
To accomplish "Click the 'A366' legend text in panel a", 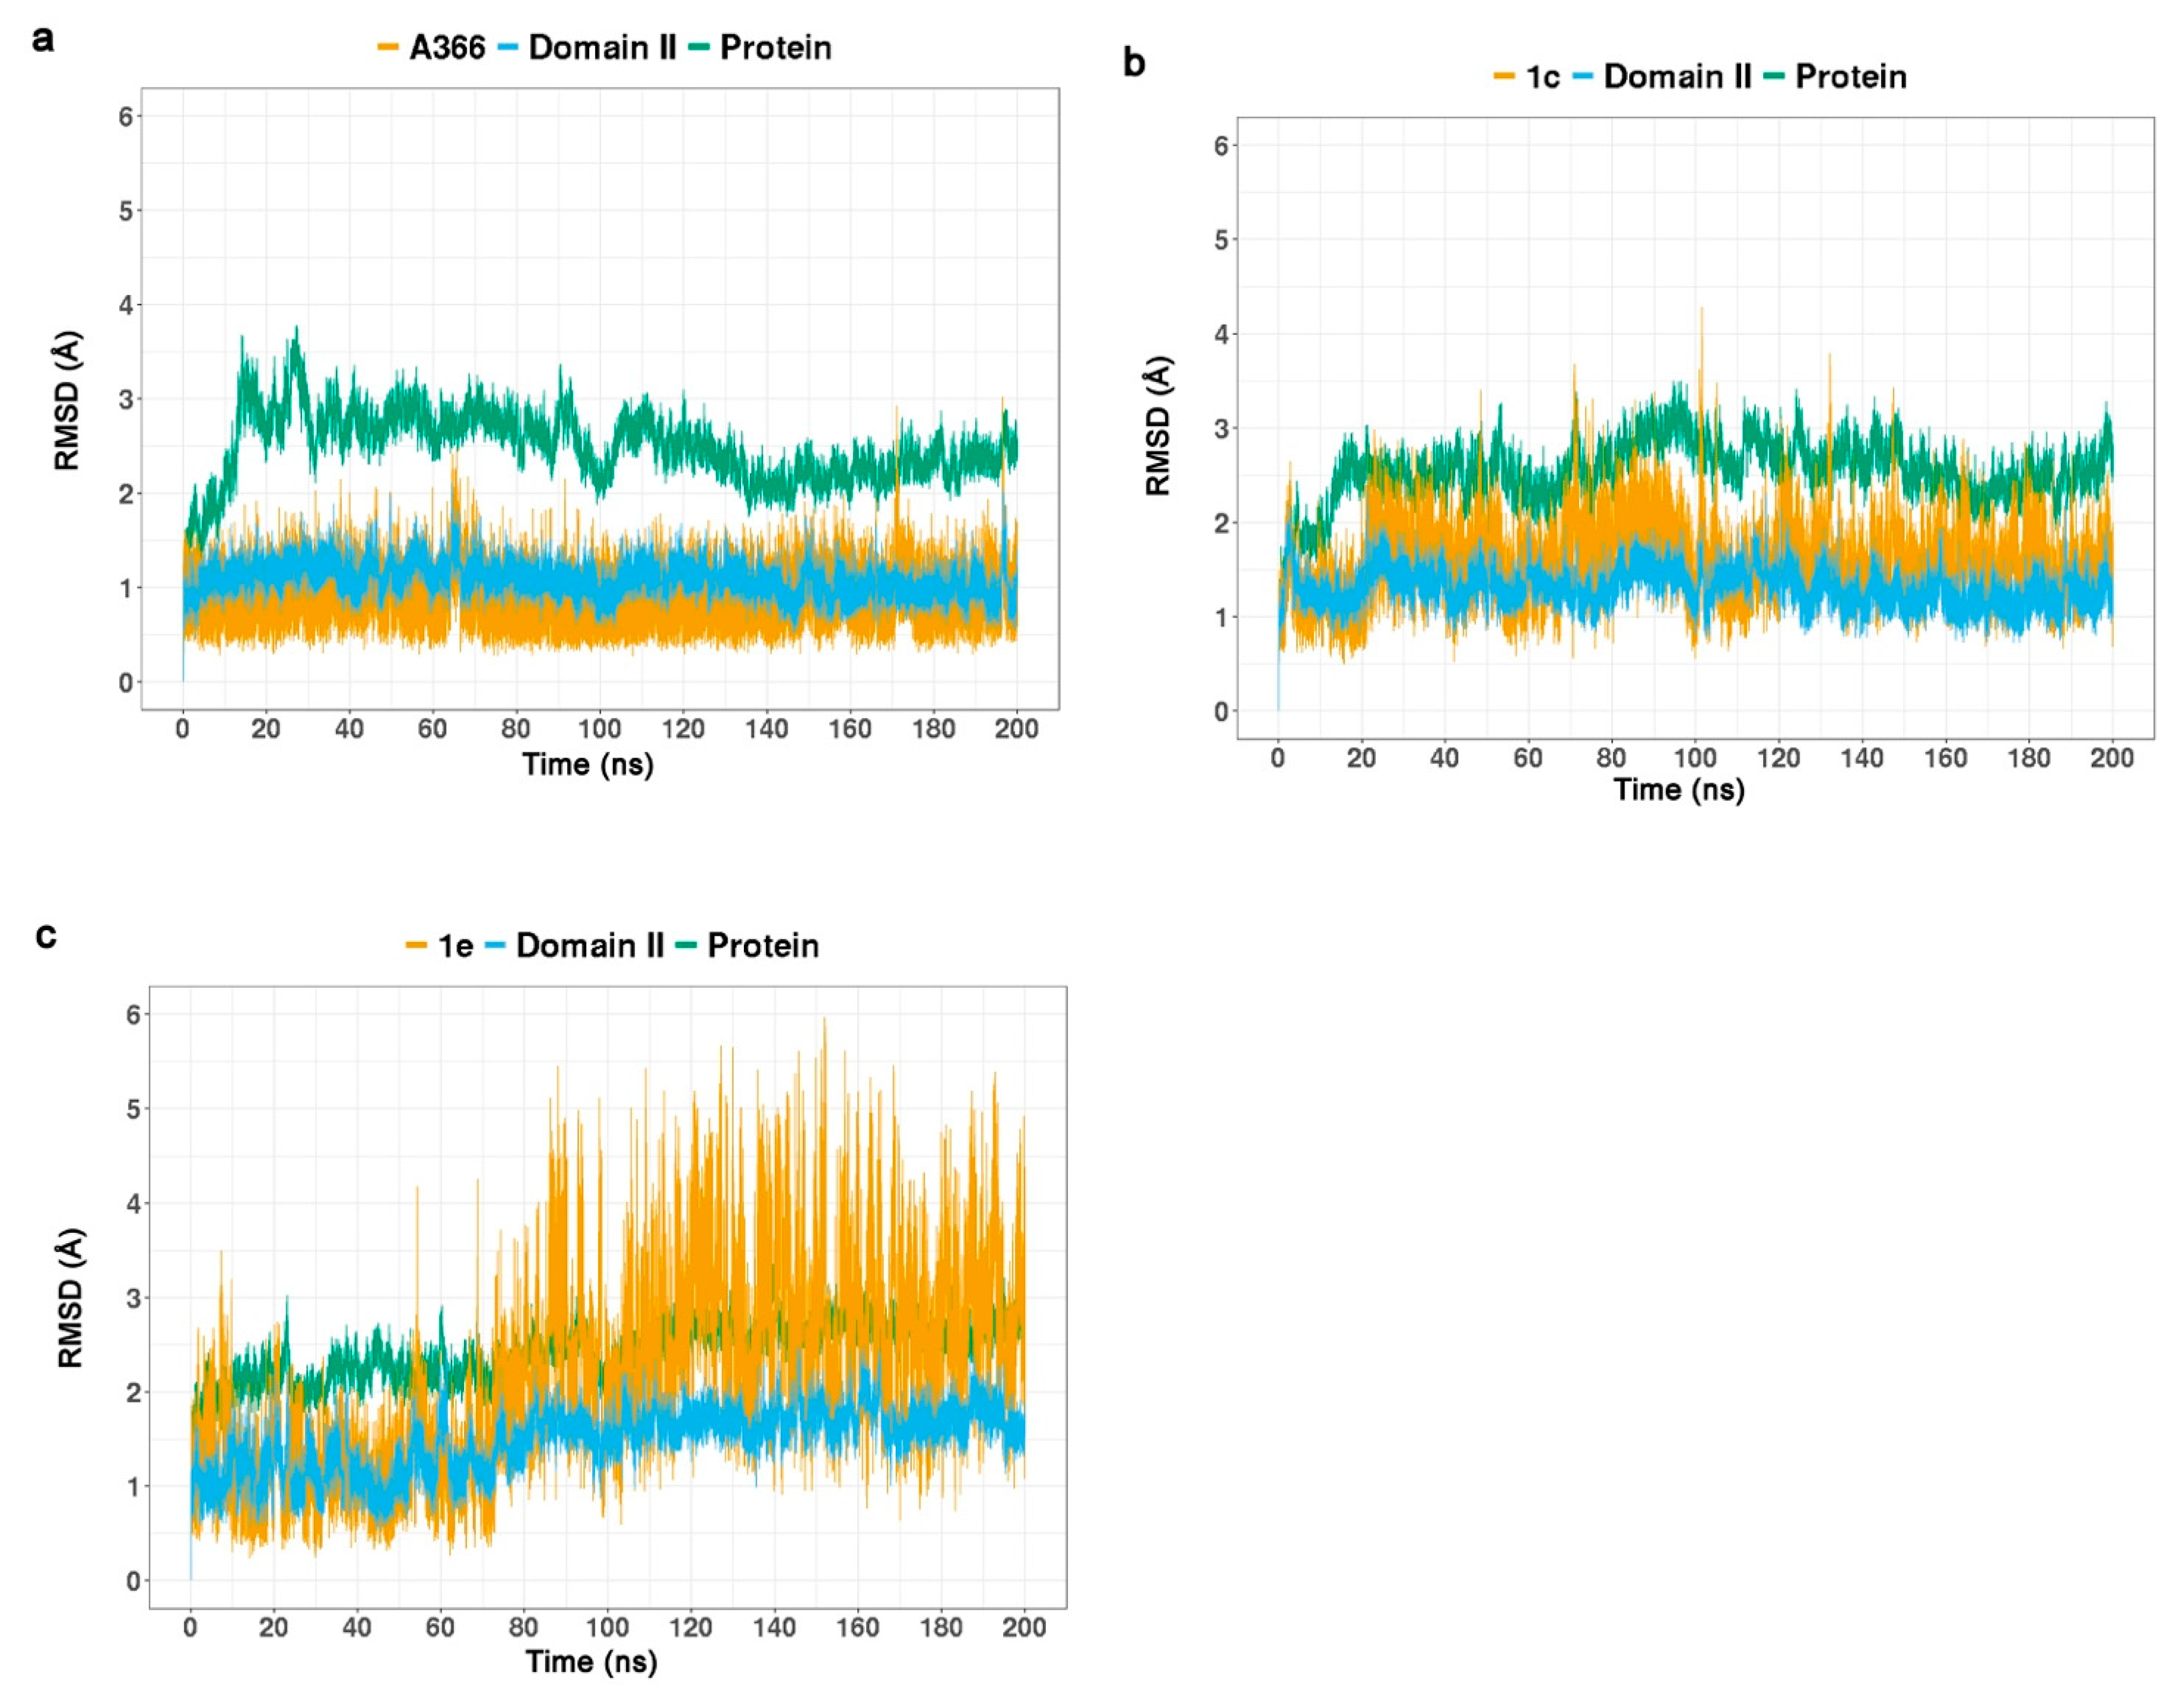I will point(447,47).
